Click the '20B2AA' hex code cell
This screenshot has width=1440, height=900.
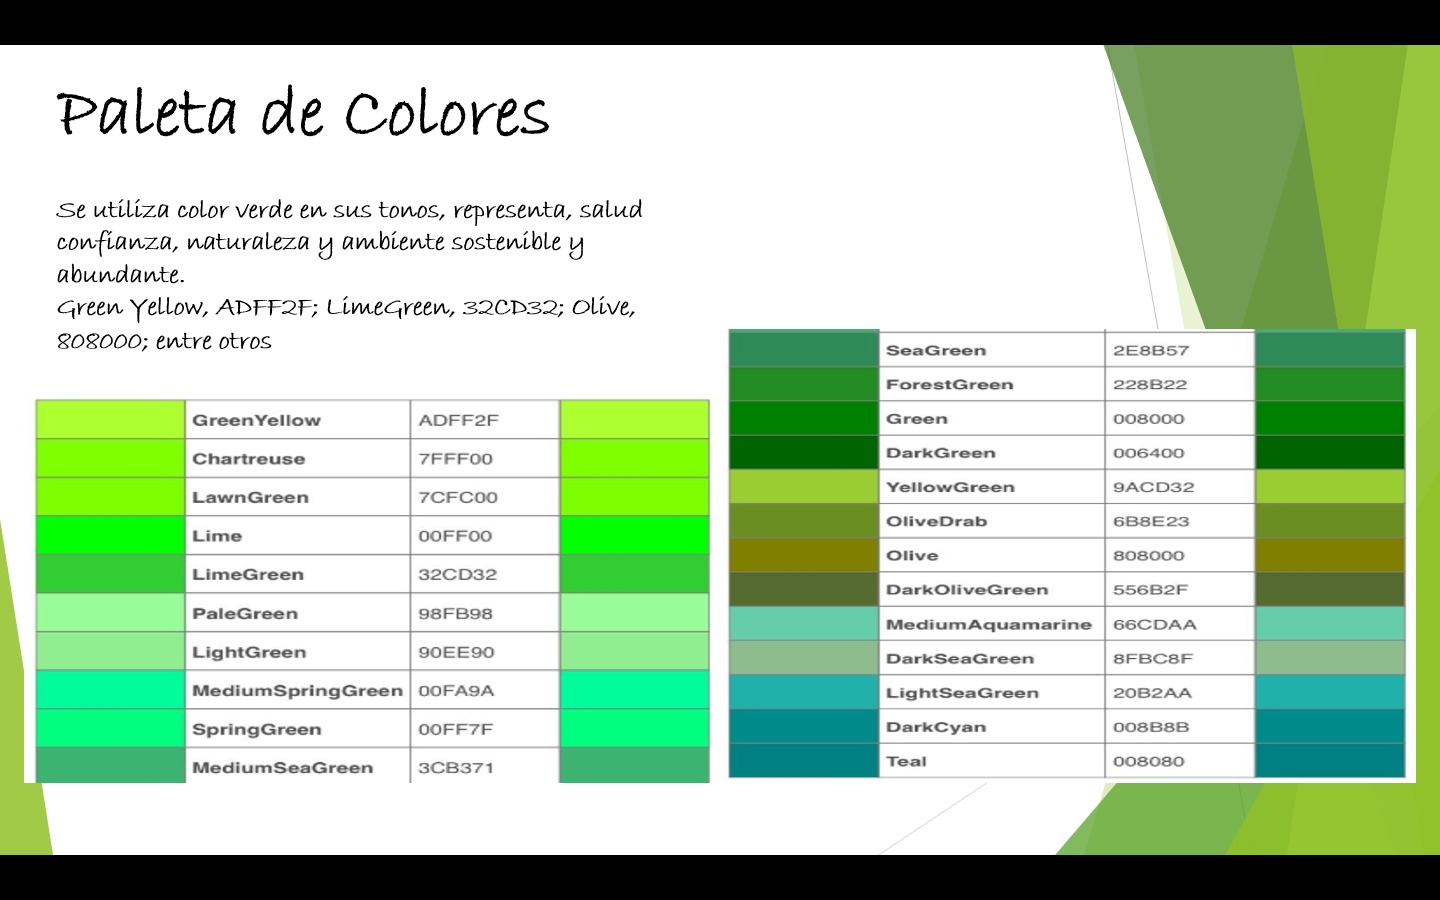coord(1180,692)
